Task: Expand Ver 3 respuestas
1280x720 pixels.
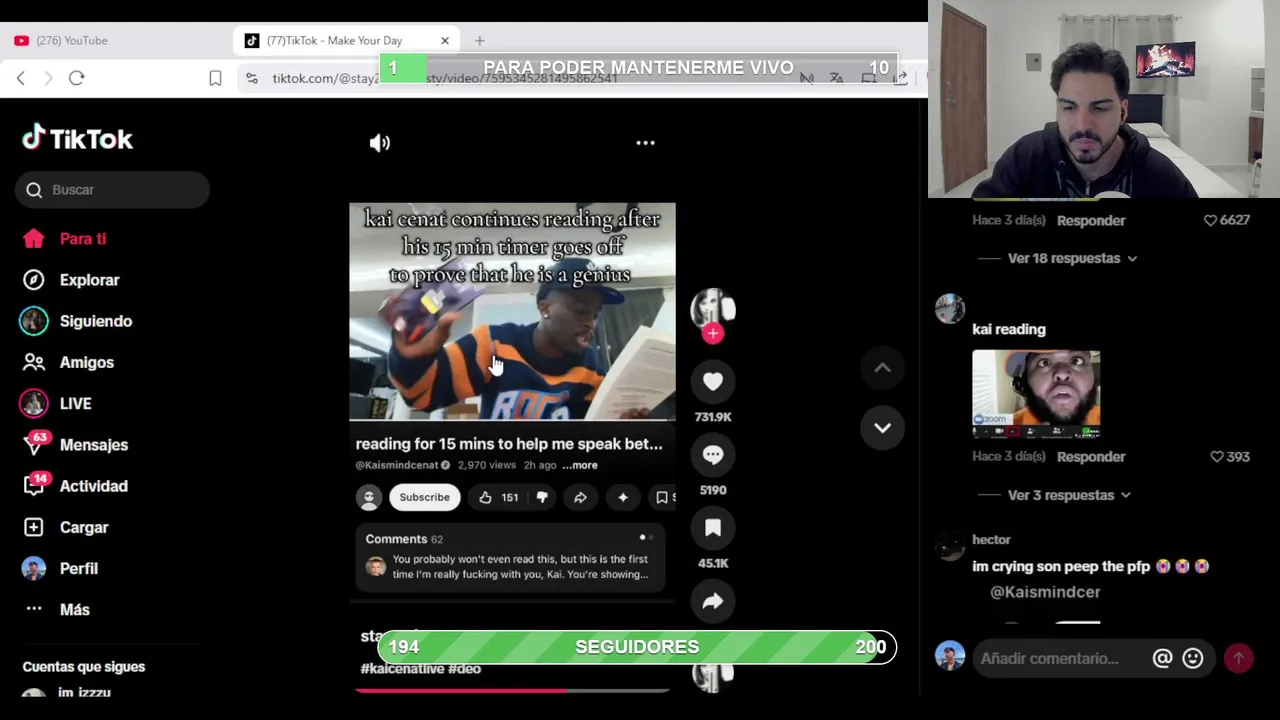Action: click(1069, 495)
